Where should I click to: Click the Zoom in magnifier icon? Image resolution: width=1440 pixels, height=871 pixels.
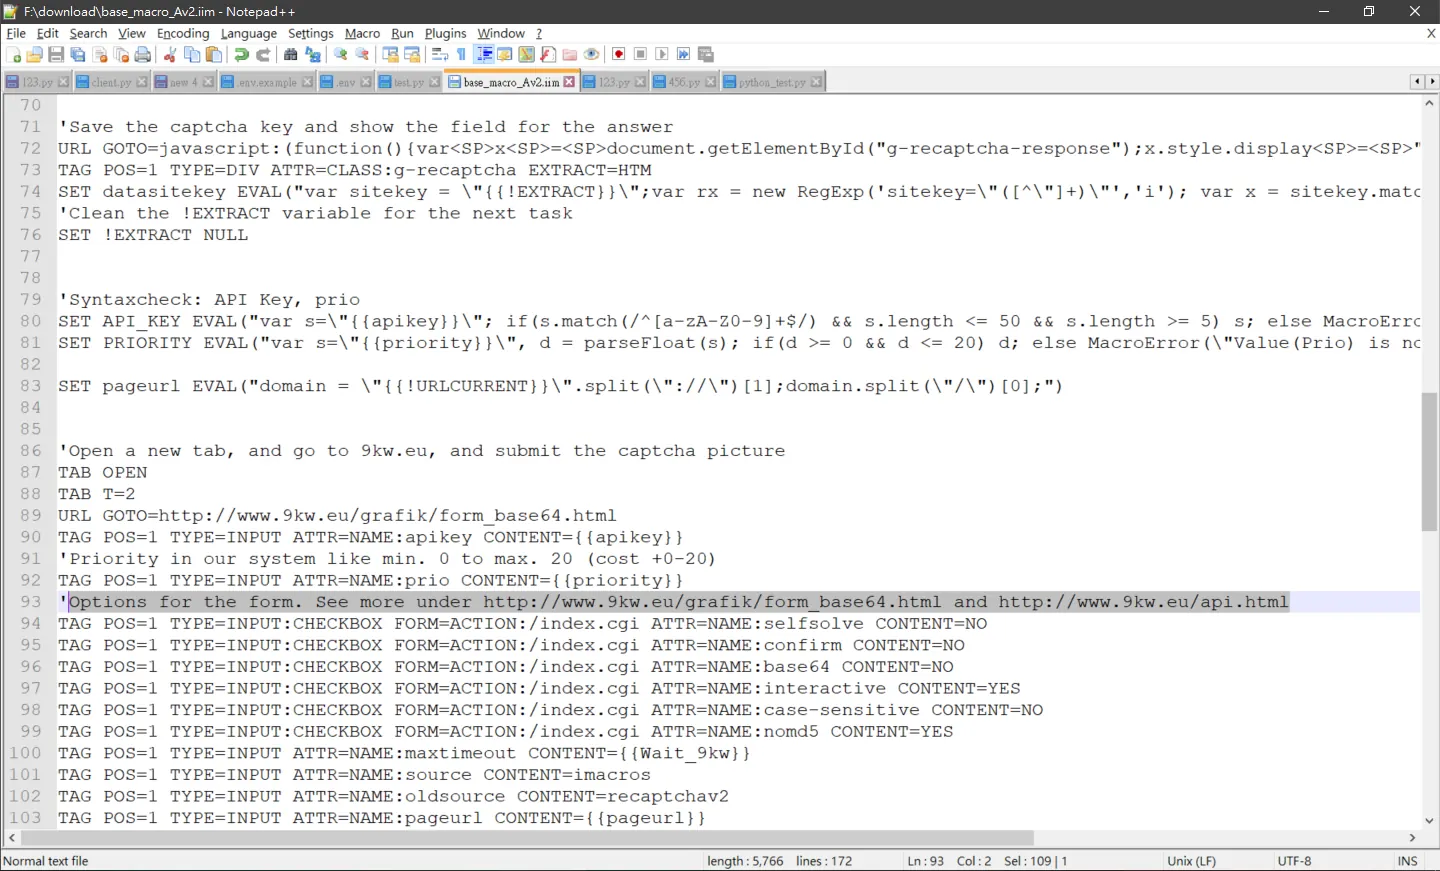click(x=341, y=55)
